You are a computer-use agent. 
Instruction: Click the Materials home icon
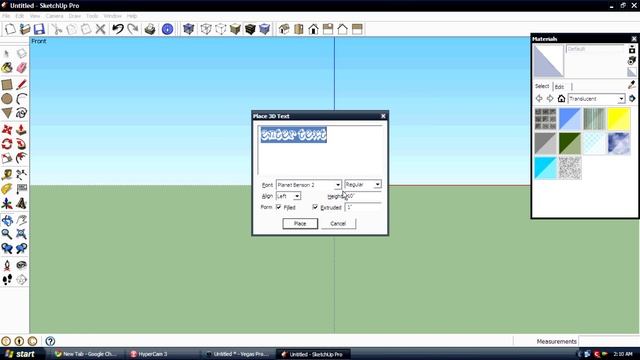561,98
